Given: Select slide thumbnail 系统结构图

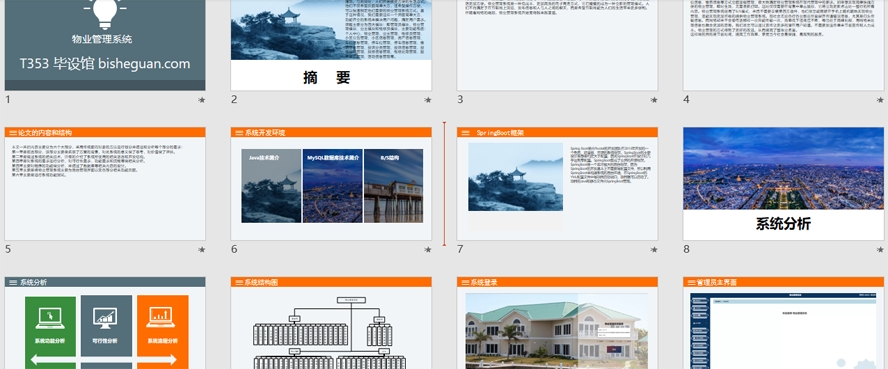Looking at the screenshot, I should tap(331, 323).
